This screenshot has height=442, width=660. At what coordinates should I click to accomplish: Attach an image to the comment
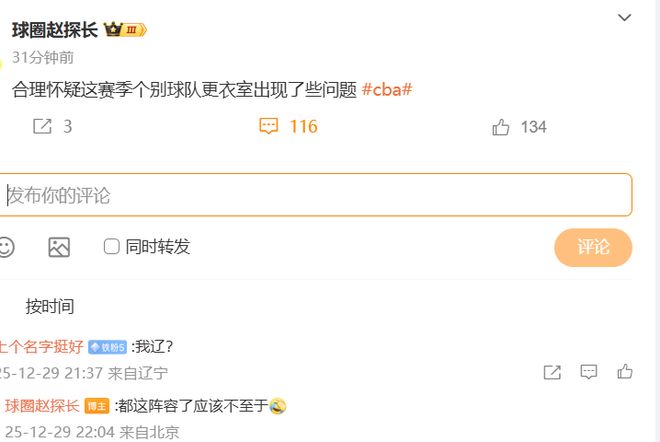tap(59, 247)
